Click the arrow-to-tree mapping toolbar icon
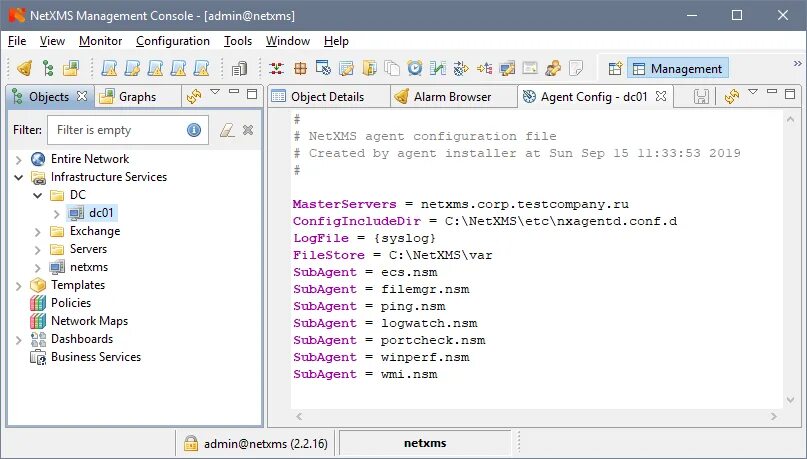This screenshot has height=459, width=807. click(x=484, y=68)
